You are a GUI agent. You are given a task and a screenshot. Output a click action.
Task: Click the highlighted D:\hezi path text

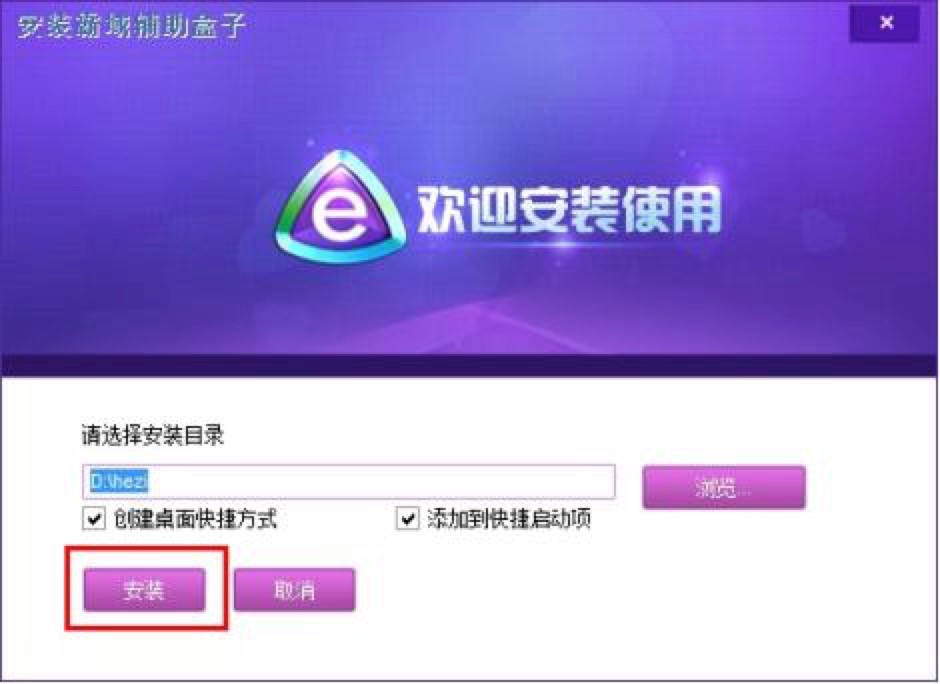[119, 481]
